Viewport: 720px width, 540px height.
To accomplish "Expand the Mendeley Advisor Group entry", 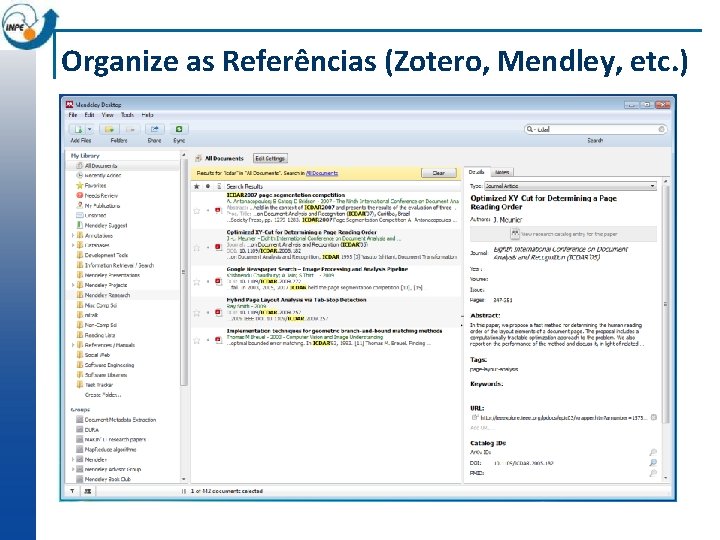I will 73,469.
